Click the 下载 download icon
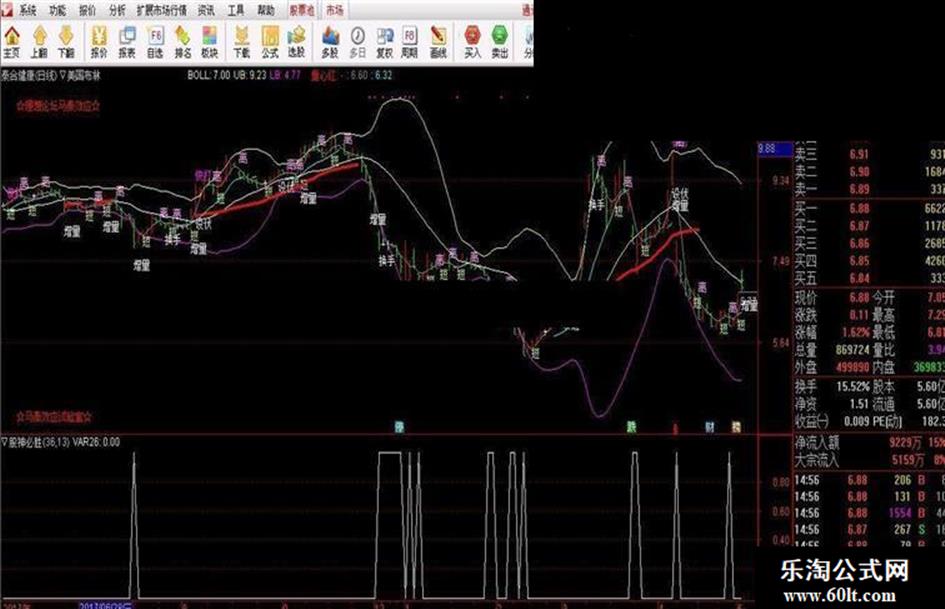This screenshot has height=609, width=945. [x=242, y=42]
